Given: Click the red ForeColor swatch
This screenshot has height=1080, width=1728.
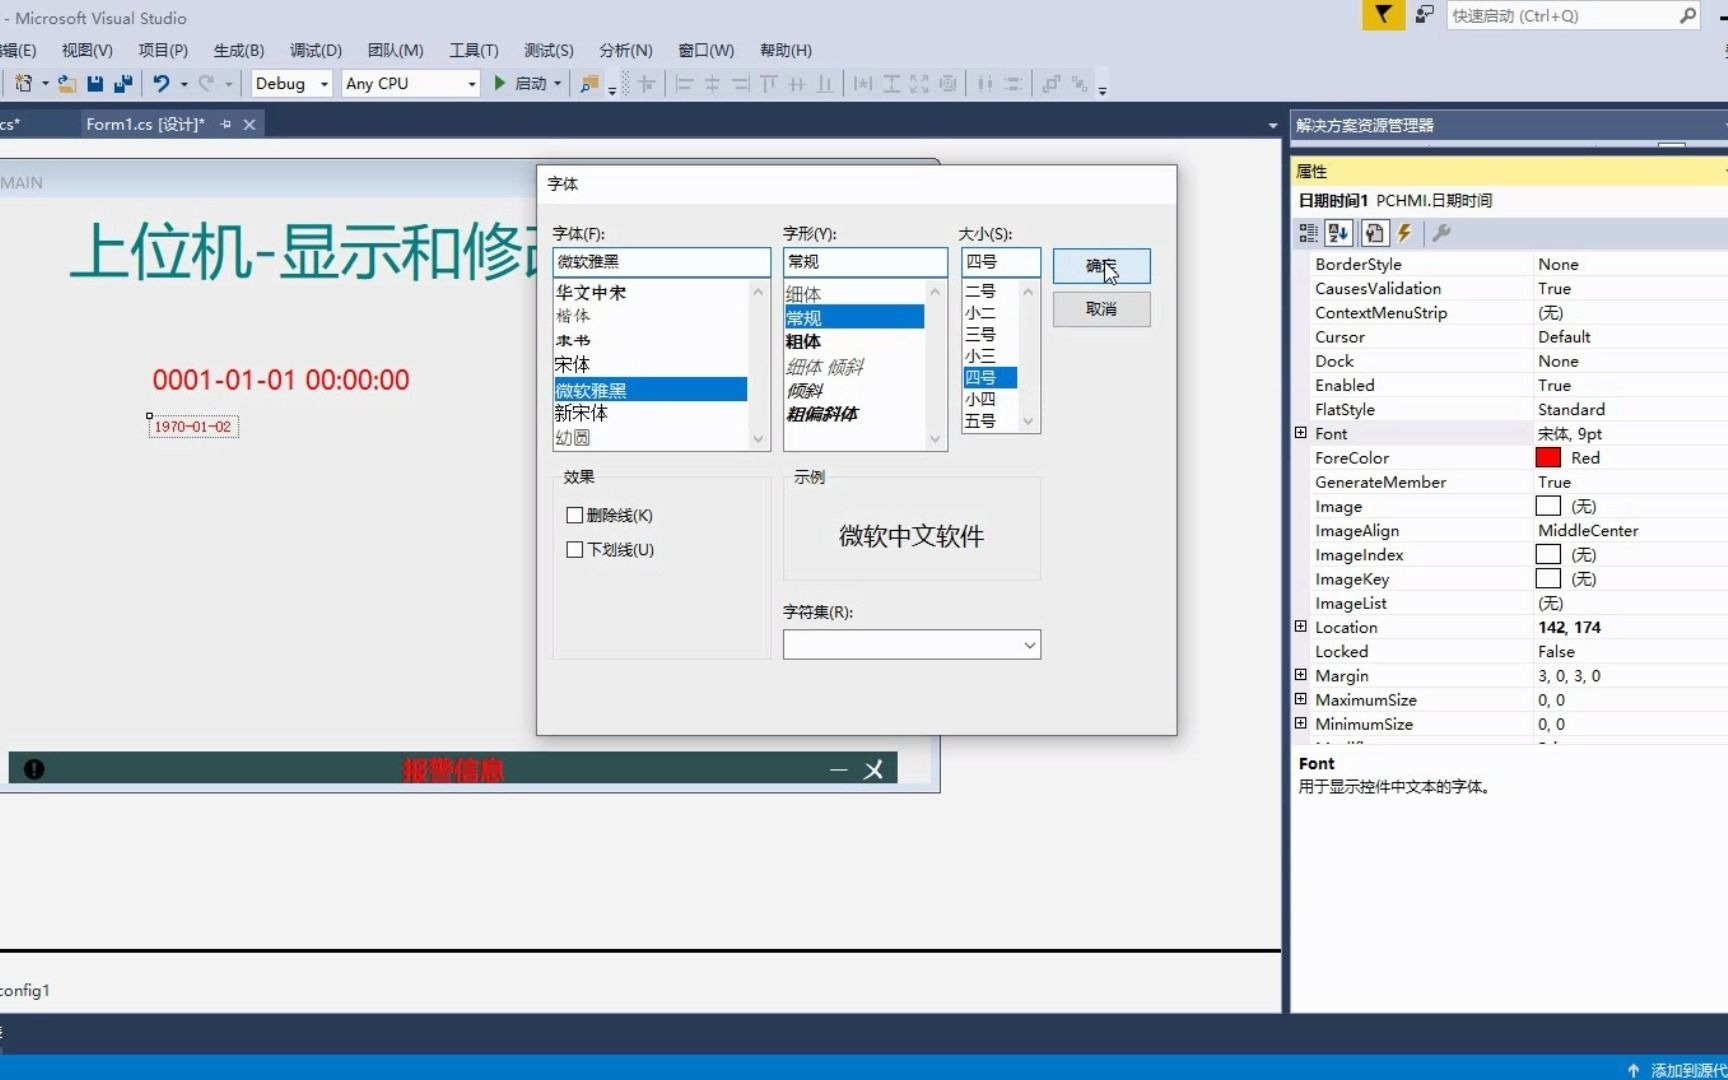Looking at the screenshot, I should coord(1548,458).
